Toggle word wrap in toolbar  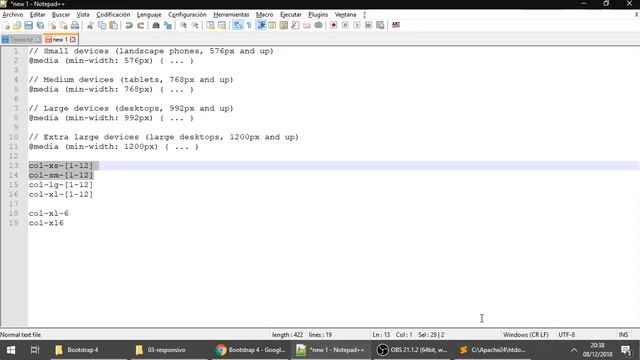click(238, 25)
